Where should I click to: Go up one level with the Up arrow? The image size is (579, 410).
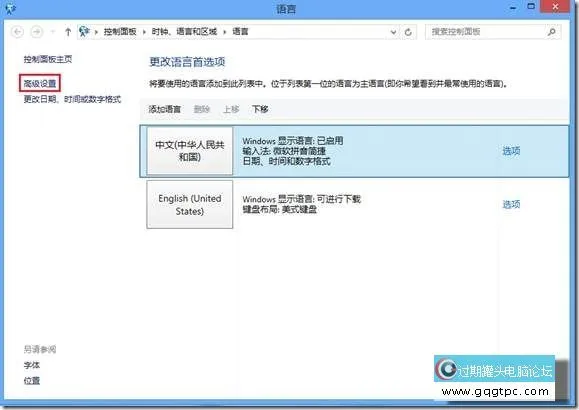68,32
